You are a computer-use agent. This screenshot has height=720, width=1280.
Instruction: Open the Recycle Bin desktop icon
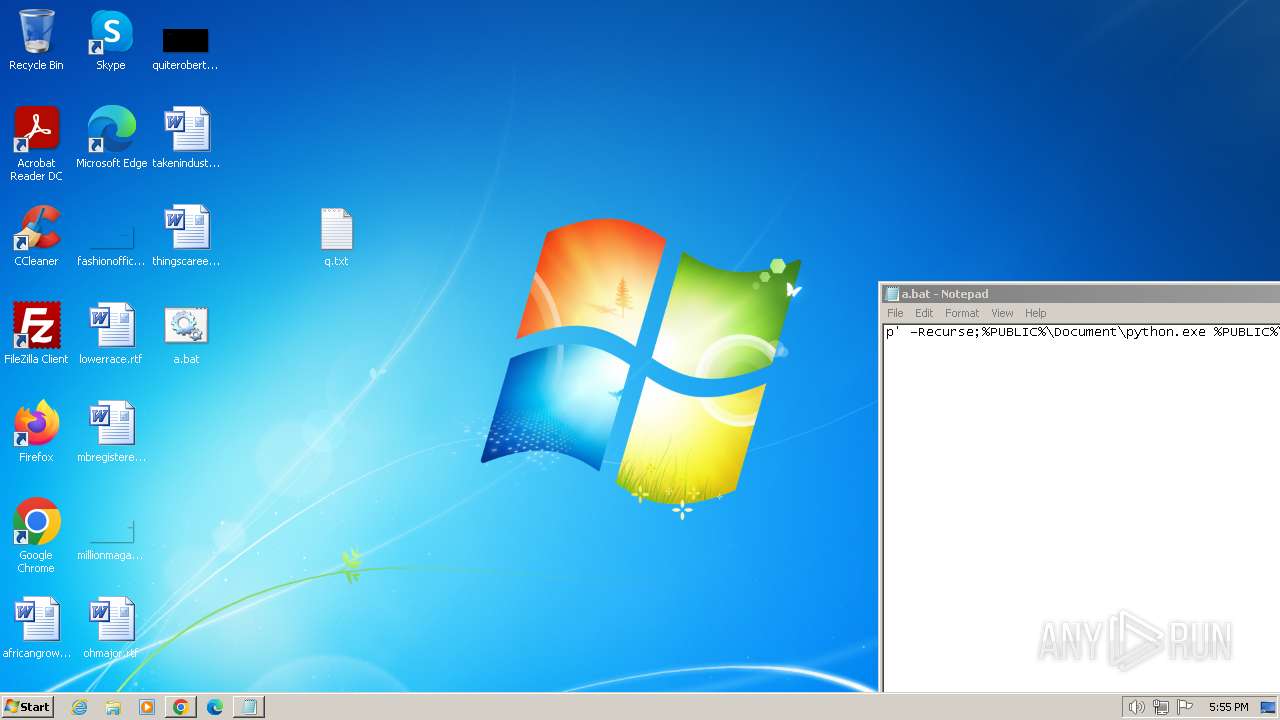coord(36,40)
